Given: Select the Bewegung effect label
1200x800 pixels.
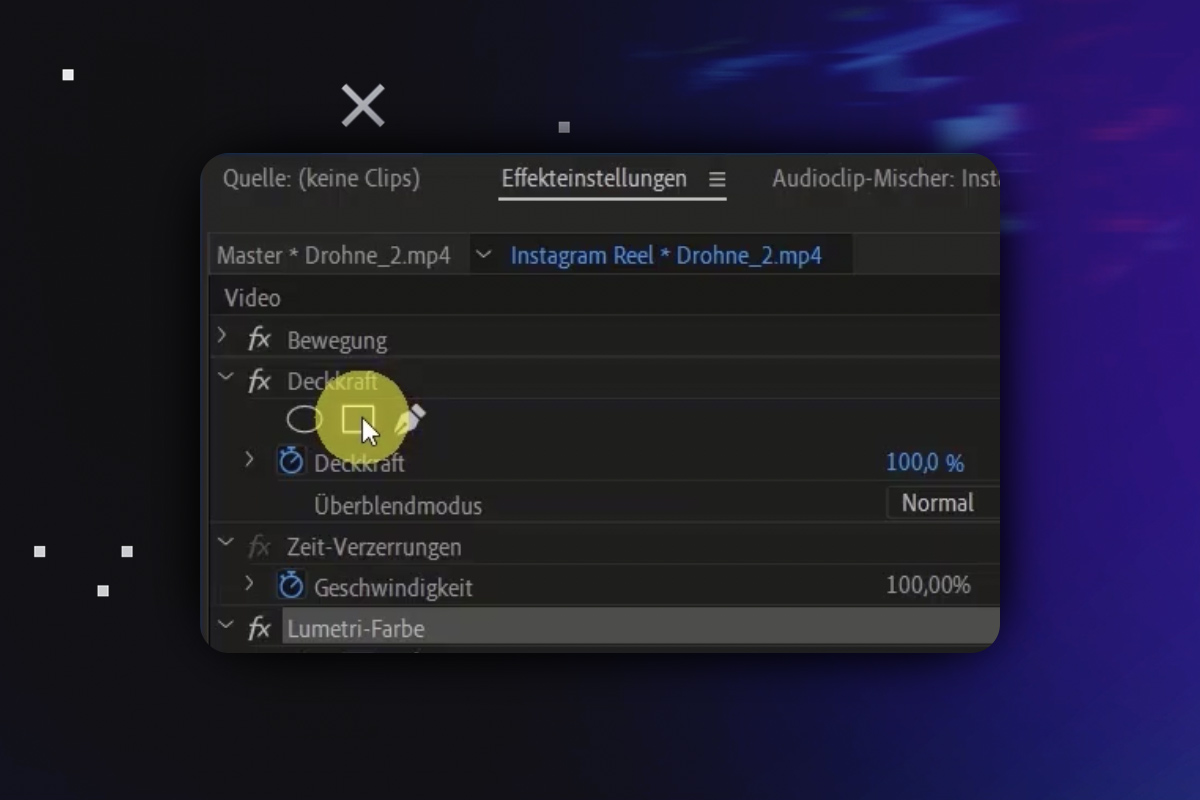Looking at the screenshot, I should (337, 341).
